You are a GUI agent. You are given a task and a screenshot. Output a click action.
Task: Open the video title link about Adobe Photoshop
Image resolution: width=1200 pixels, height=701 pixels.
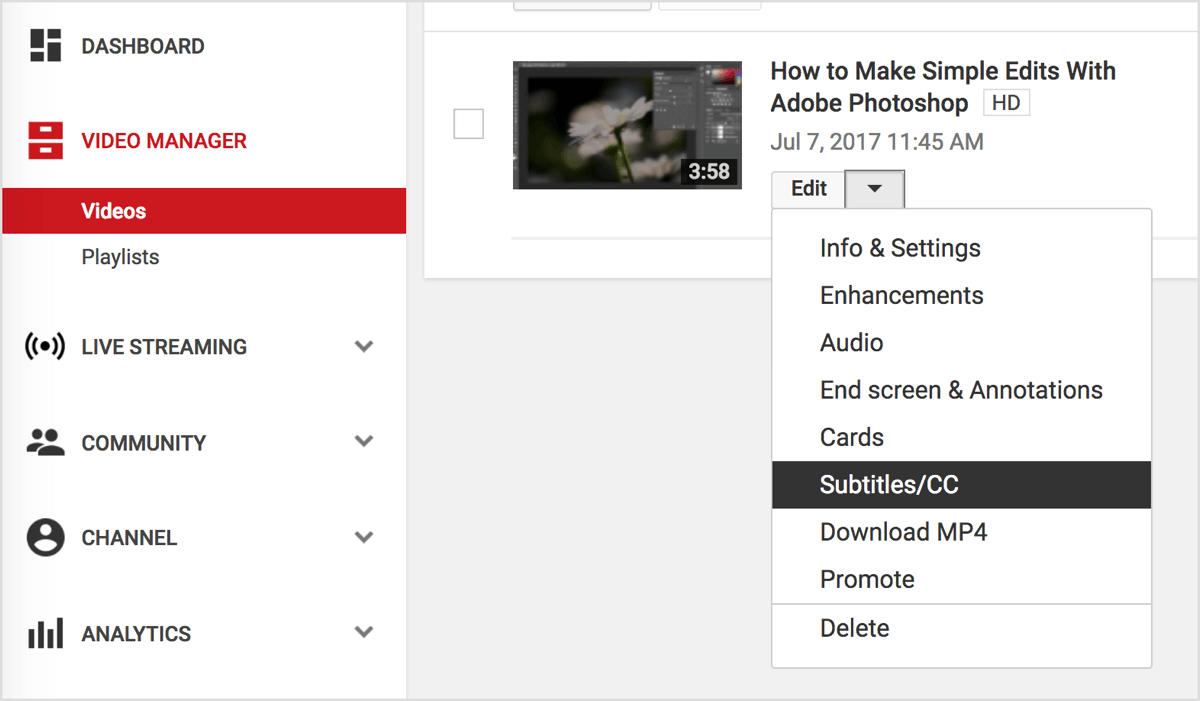(x=943, y=87)
